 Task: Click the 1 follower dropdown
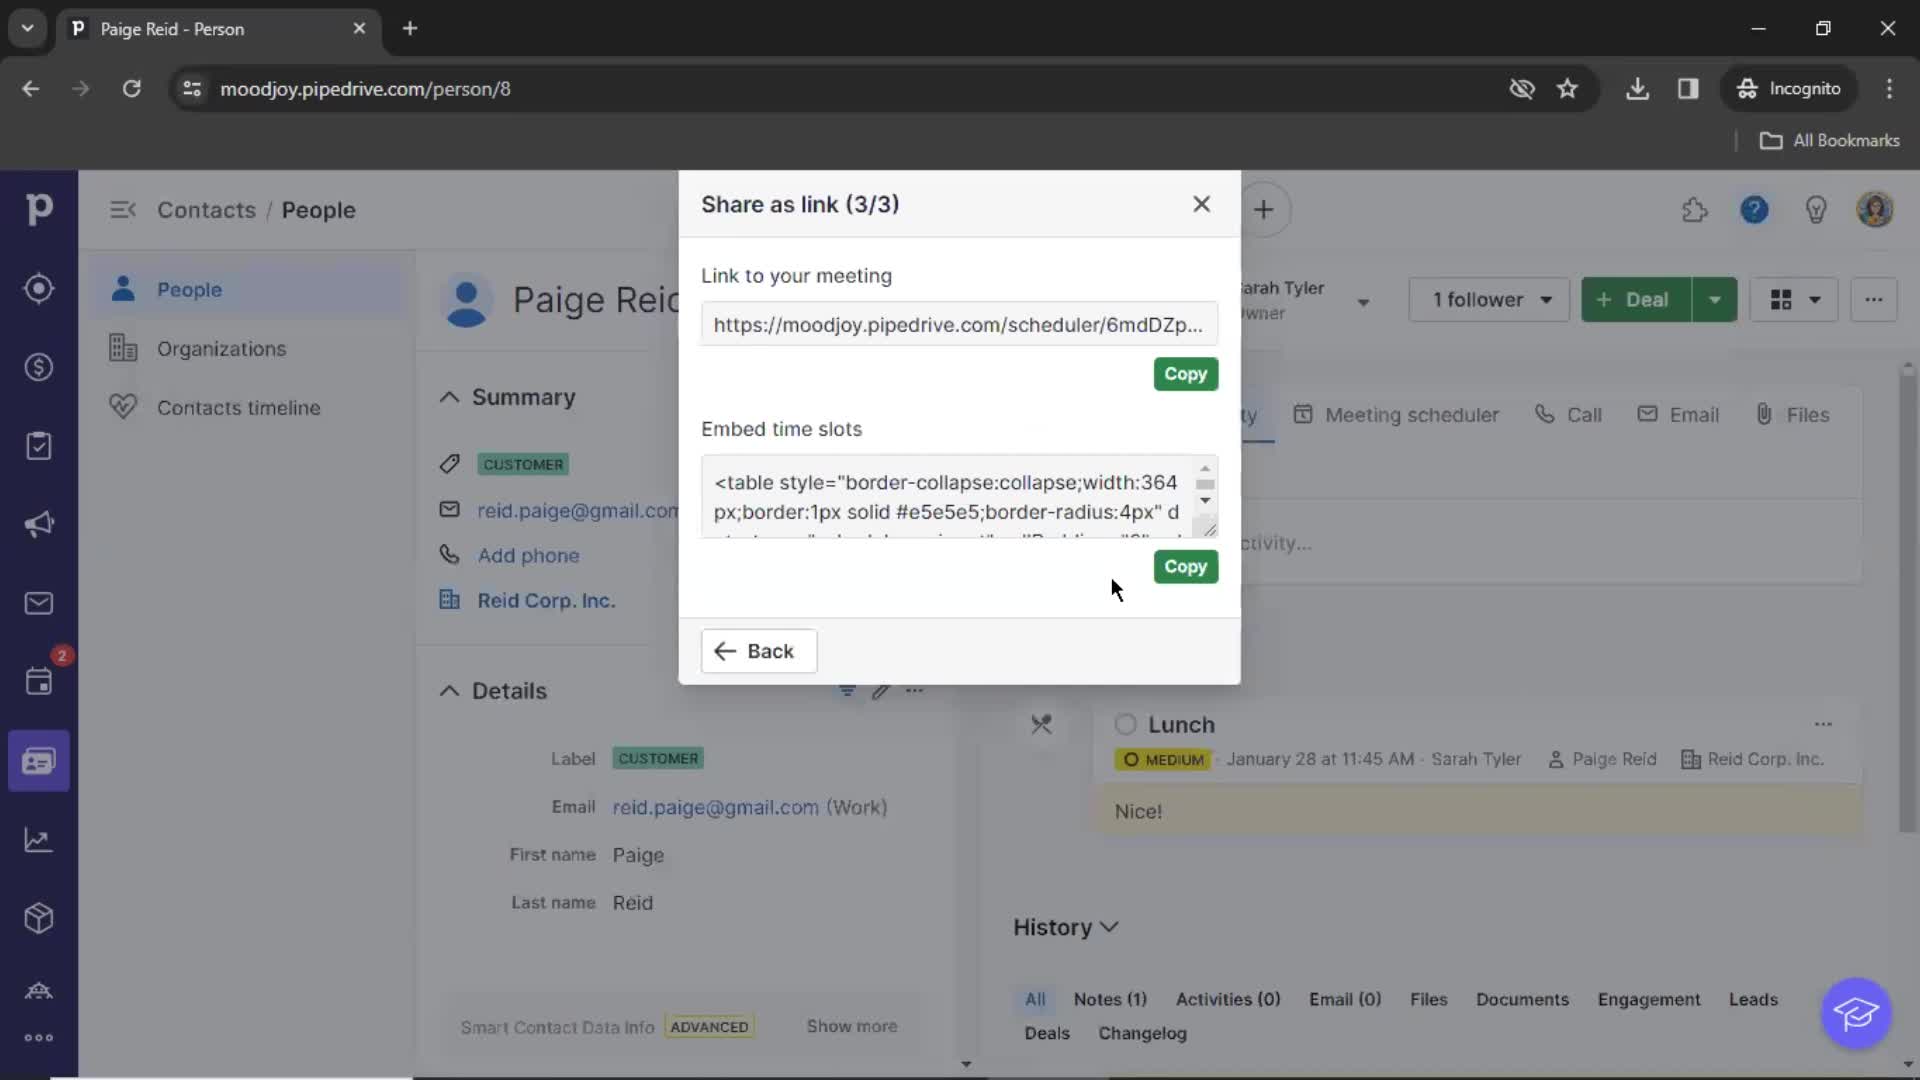click(x=1490, y=299)
